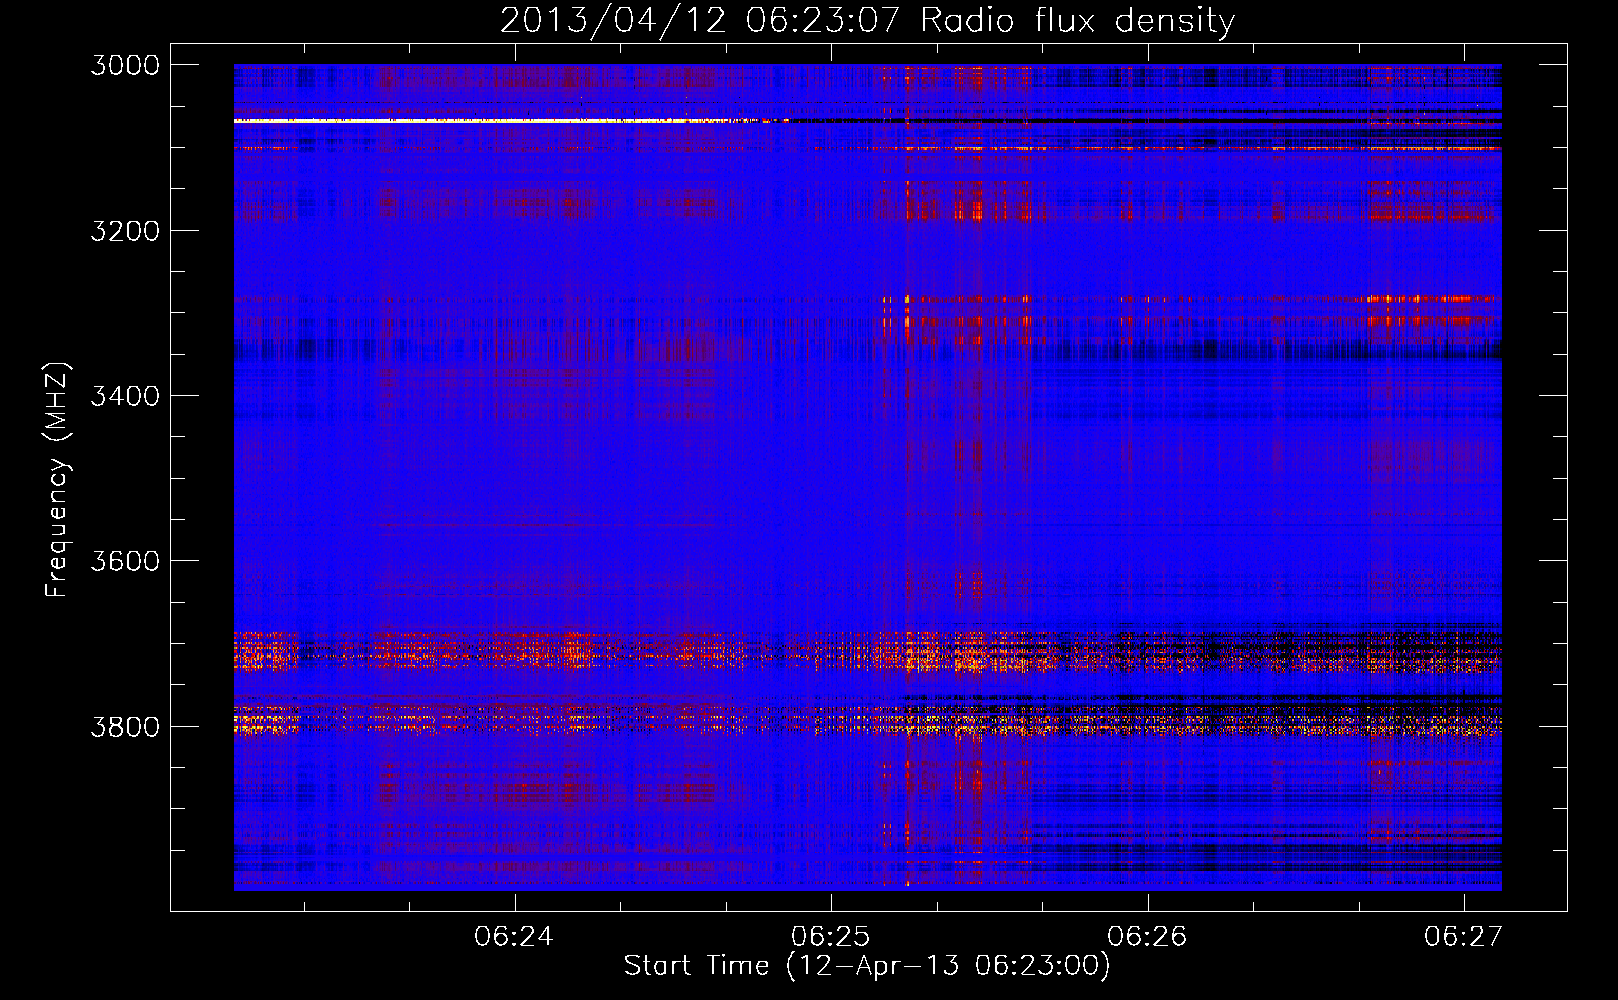This screenshot has height=1000, width=1618.
Task: Select the 3000 frequency axis label
Action: coord(125,65)
